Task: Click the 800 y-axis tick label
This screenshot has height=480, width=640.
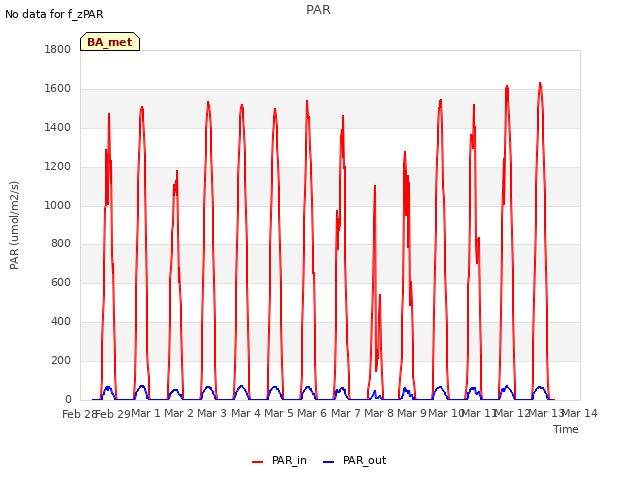Action: [61, 244]
